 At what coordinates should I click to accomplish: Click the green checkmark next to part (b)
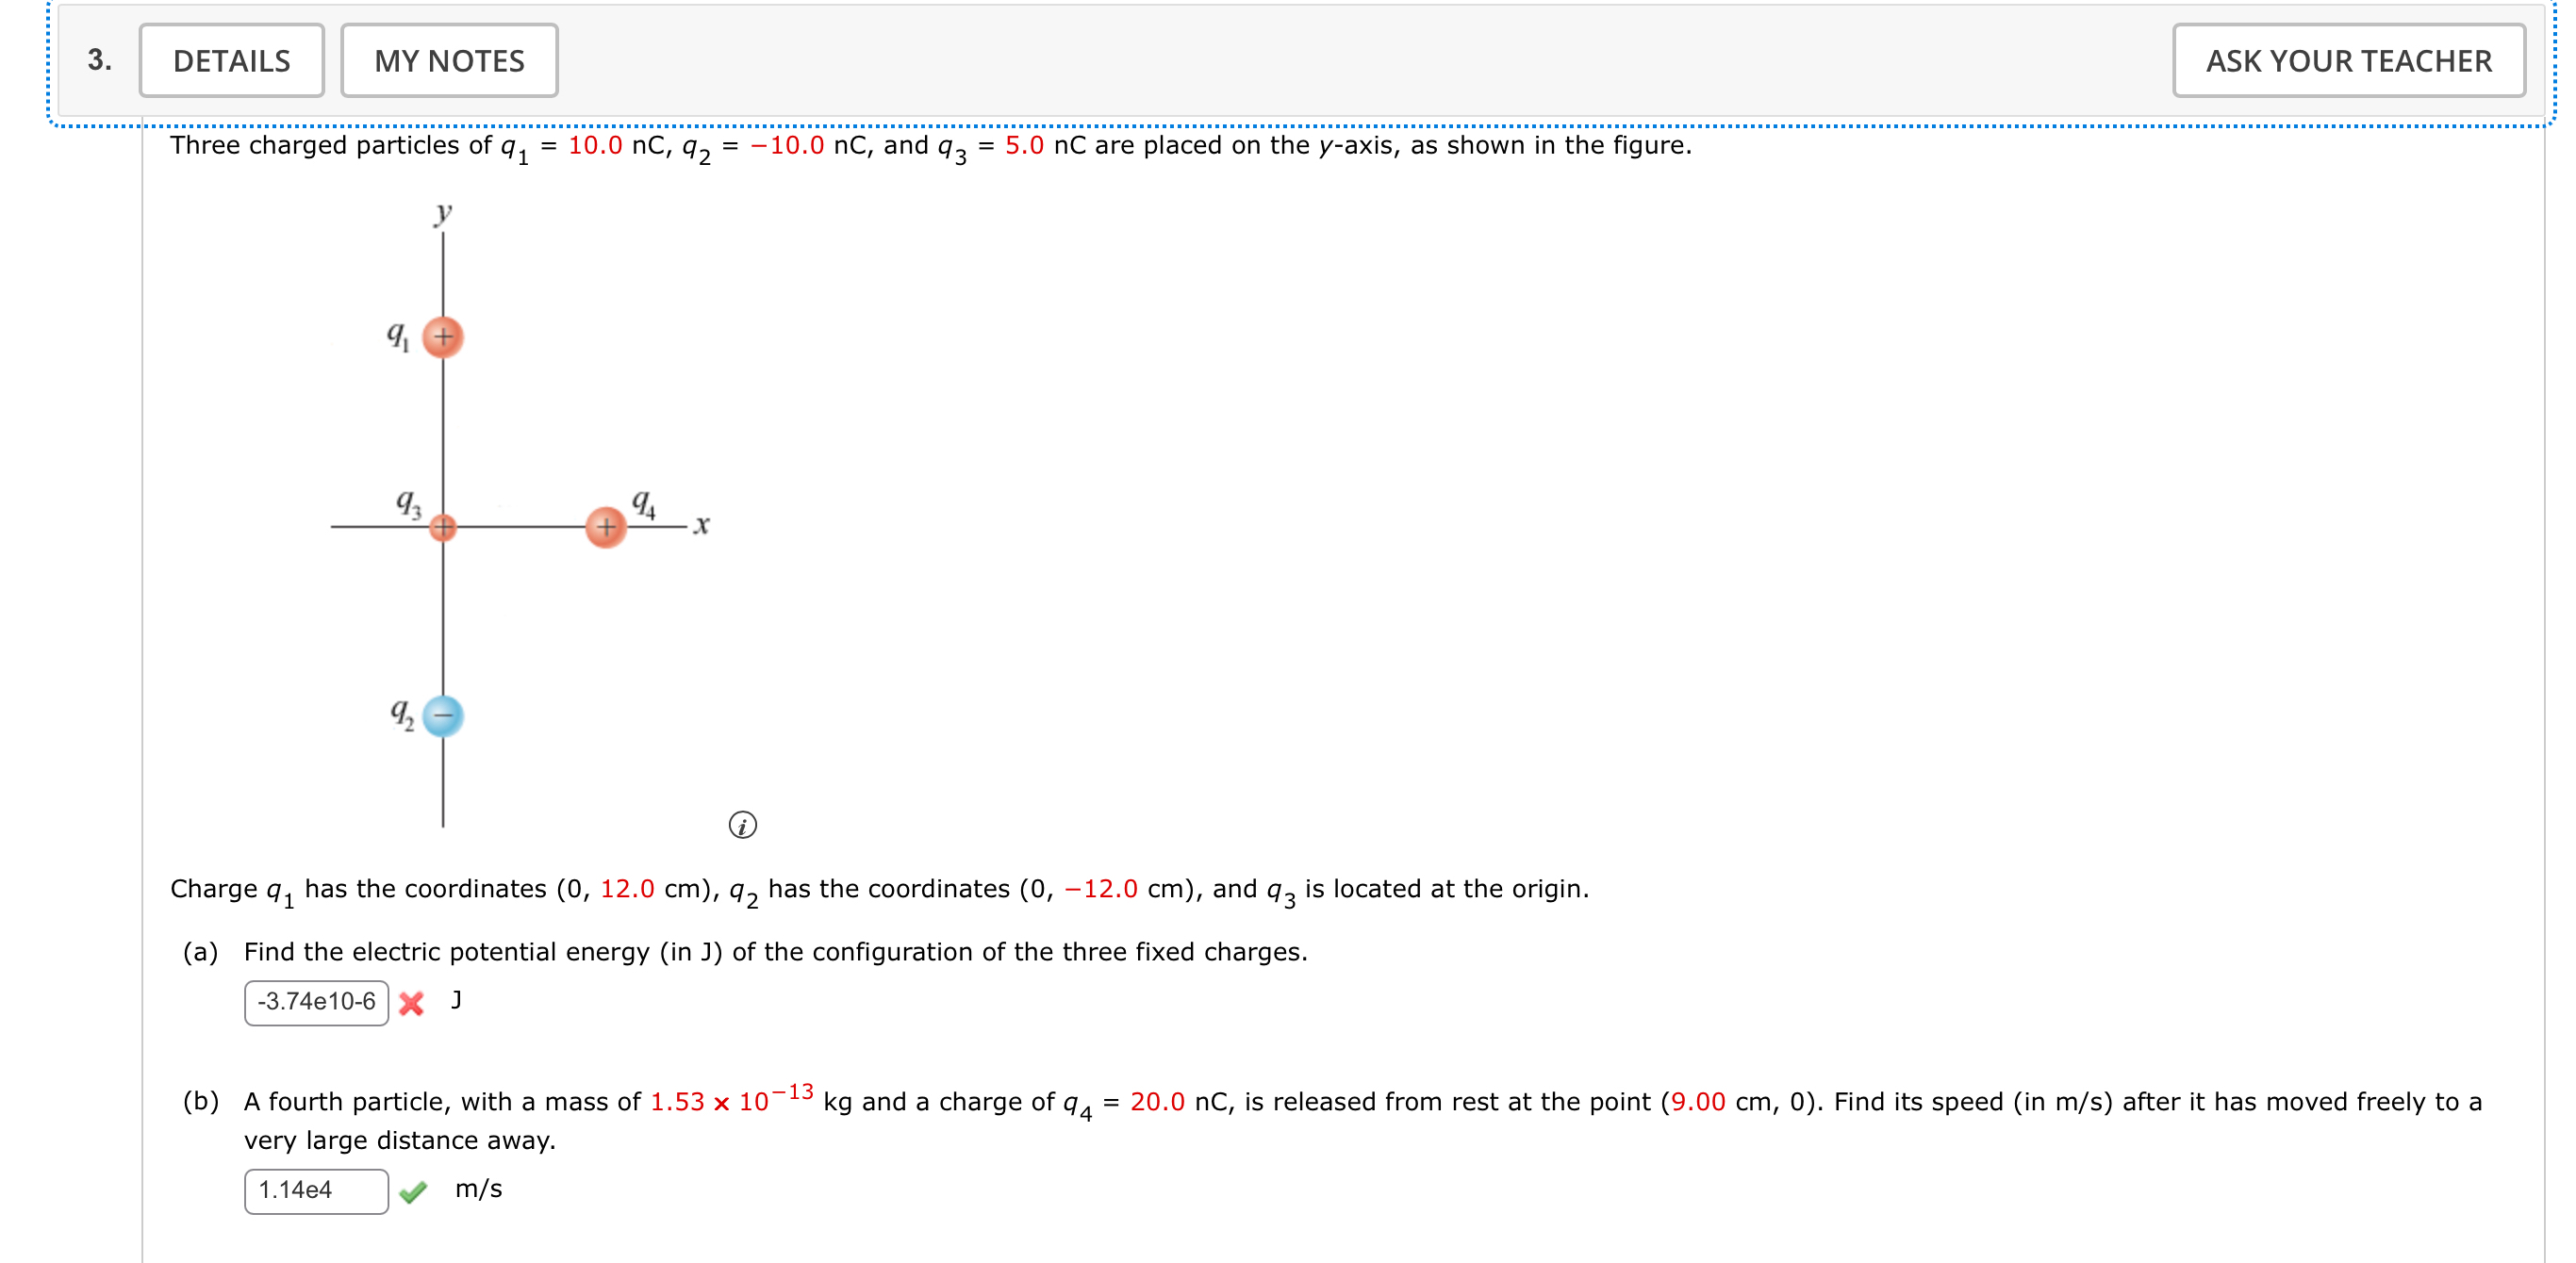click(412, 1191)
